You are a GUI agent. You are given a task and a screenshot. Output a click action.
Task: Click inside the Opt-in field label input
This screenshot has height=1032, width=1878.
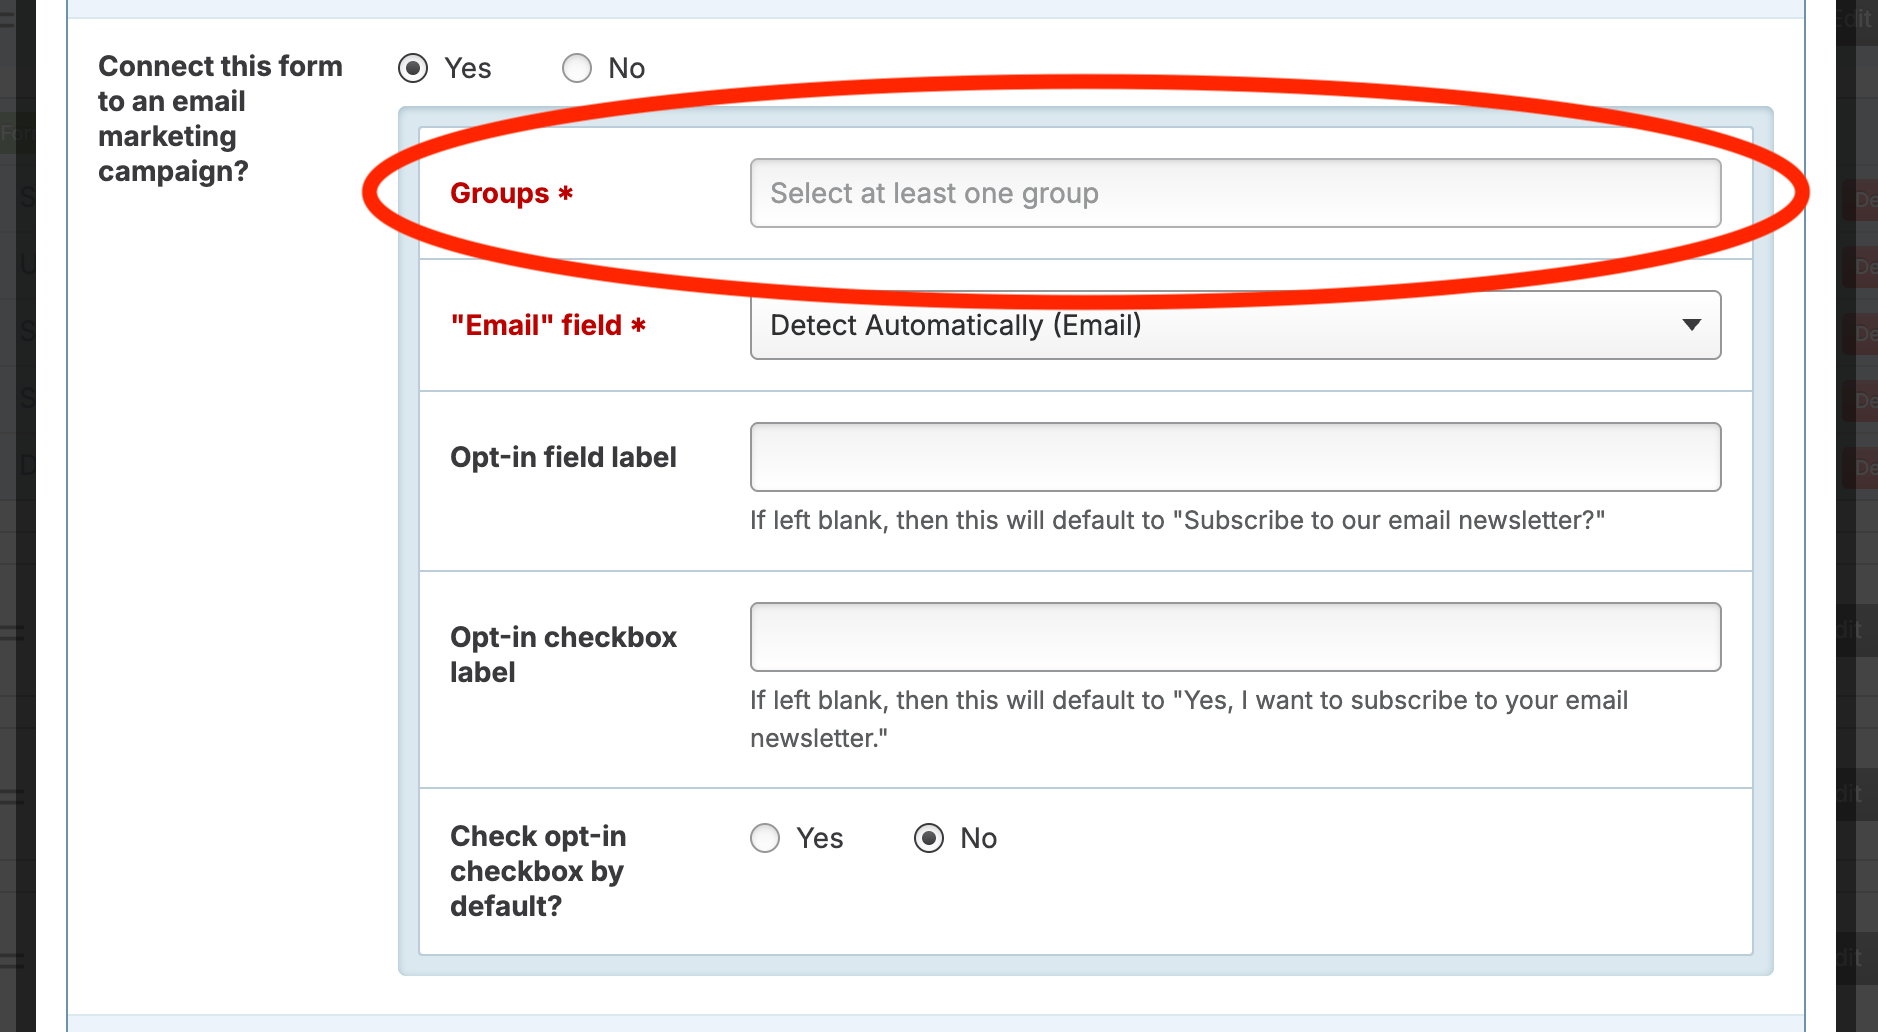click(1235, 457)
